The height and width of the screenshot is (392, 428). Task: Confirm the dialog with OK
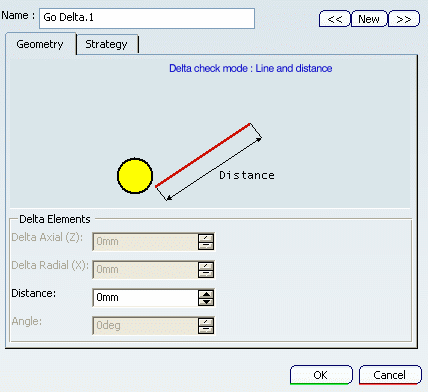321,375
